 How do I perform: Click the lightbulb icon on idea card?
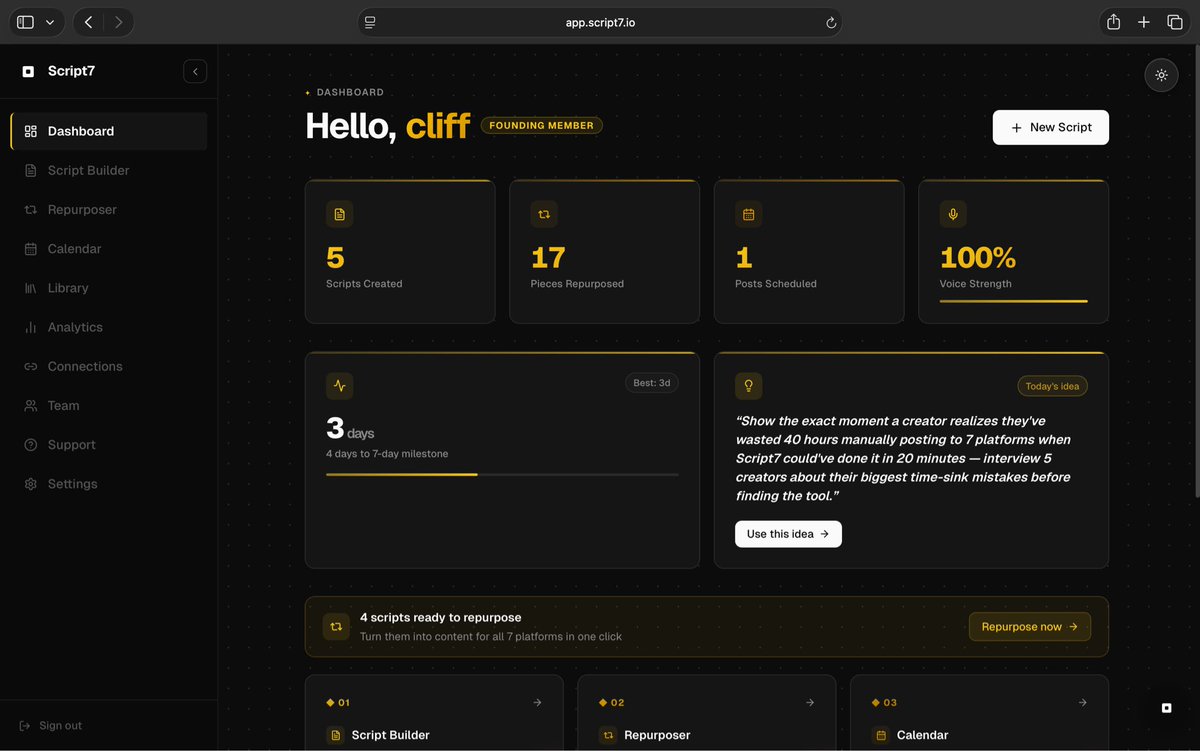point(748,386)
